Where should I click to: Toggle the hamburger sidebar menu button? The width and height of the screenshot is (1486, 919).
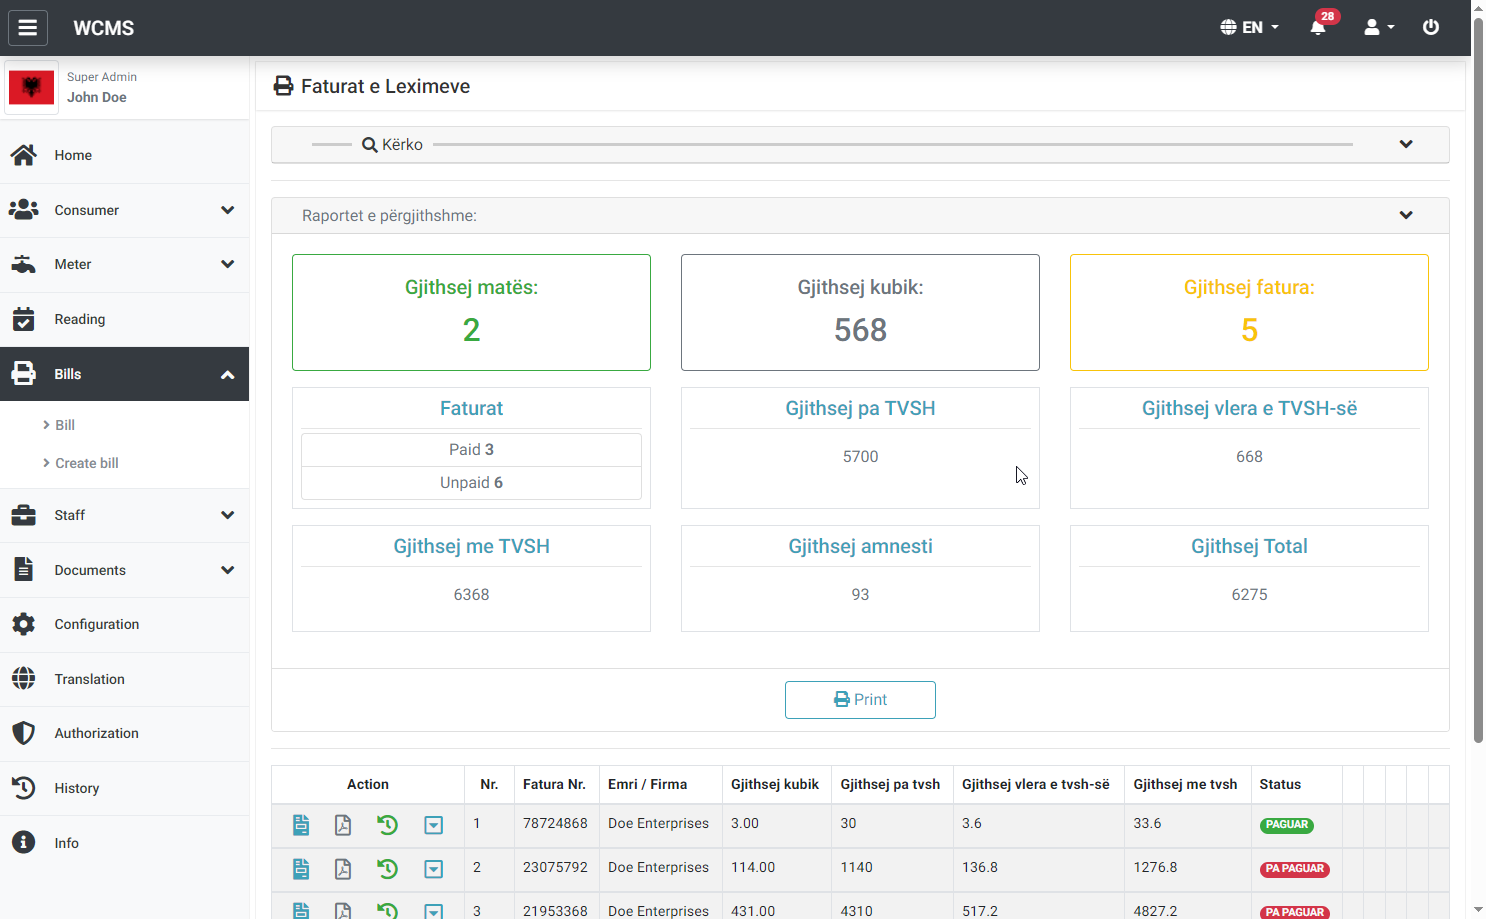pyautogui.click(x=28, y=28)
